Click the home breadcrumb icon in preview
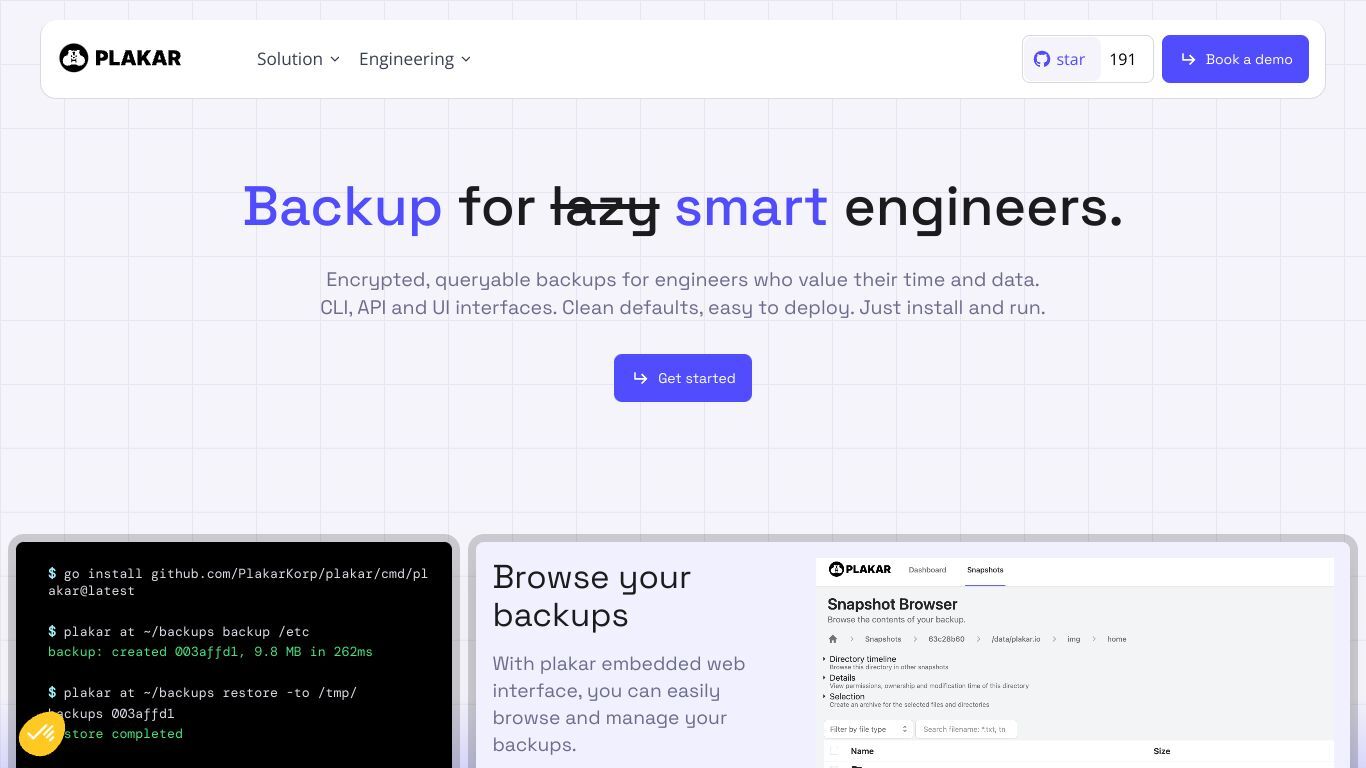The image size is (1366, 768). 833,639
